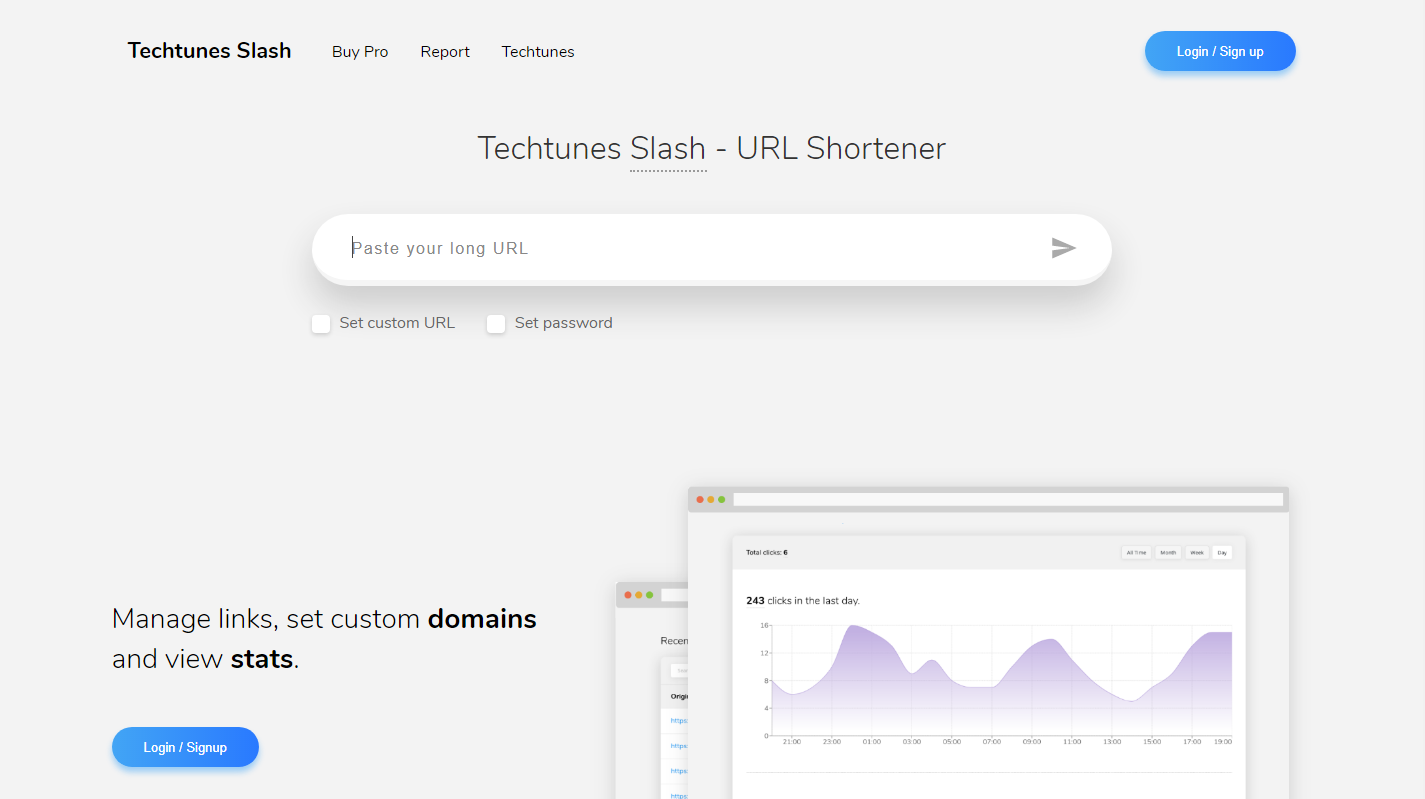Click the "243 clicks in the last day." text
Screen dimensions: 1425x799
click(803, 601)
